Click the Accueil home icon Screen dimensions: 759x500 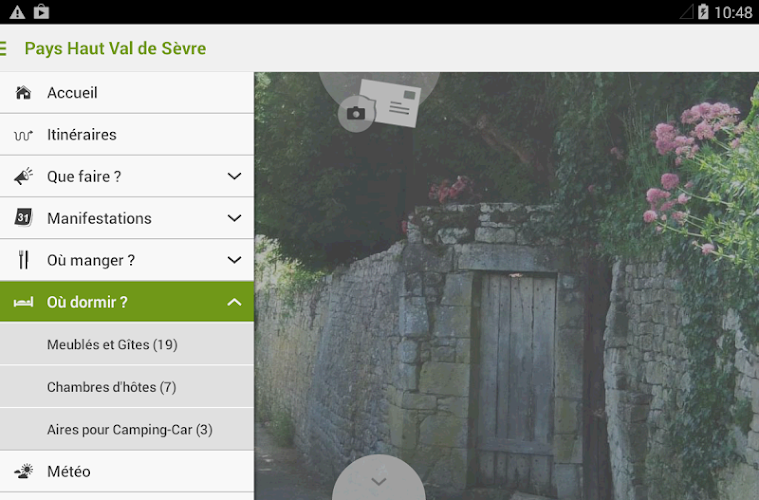pos(23,92)
